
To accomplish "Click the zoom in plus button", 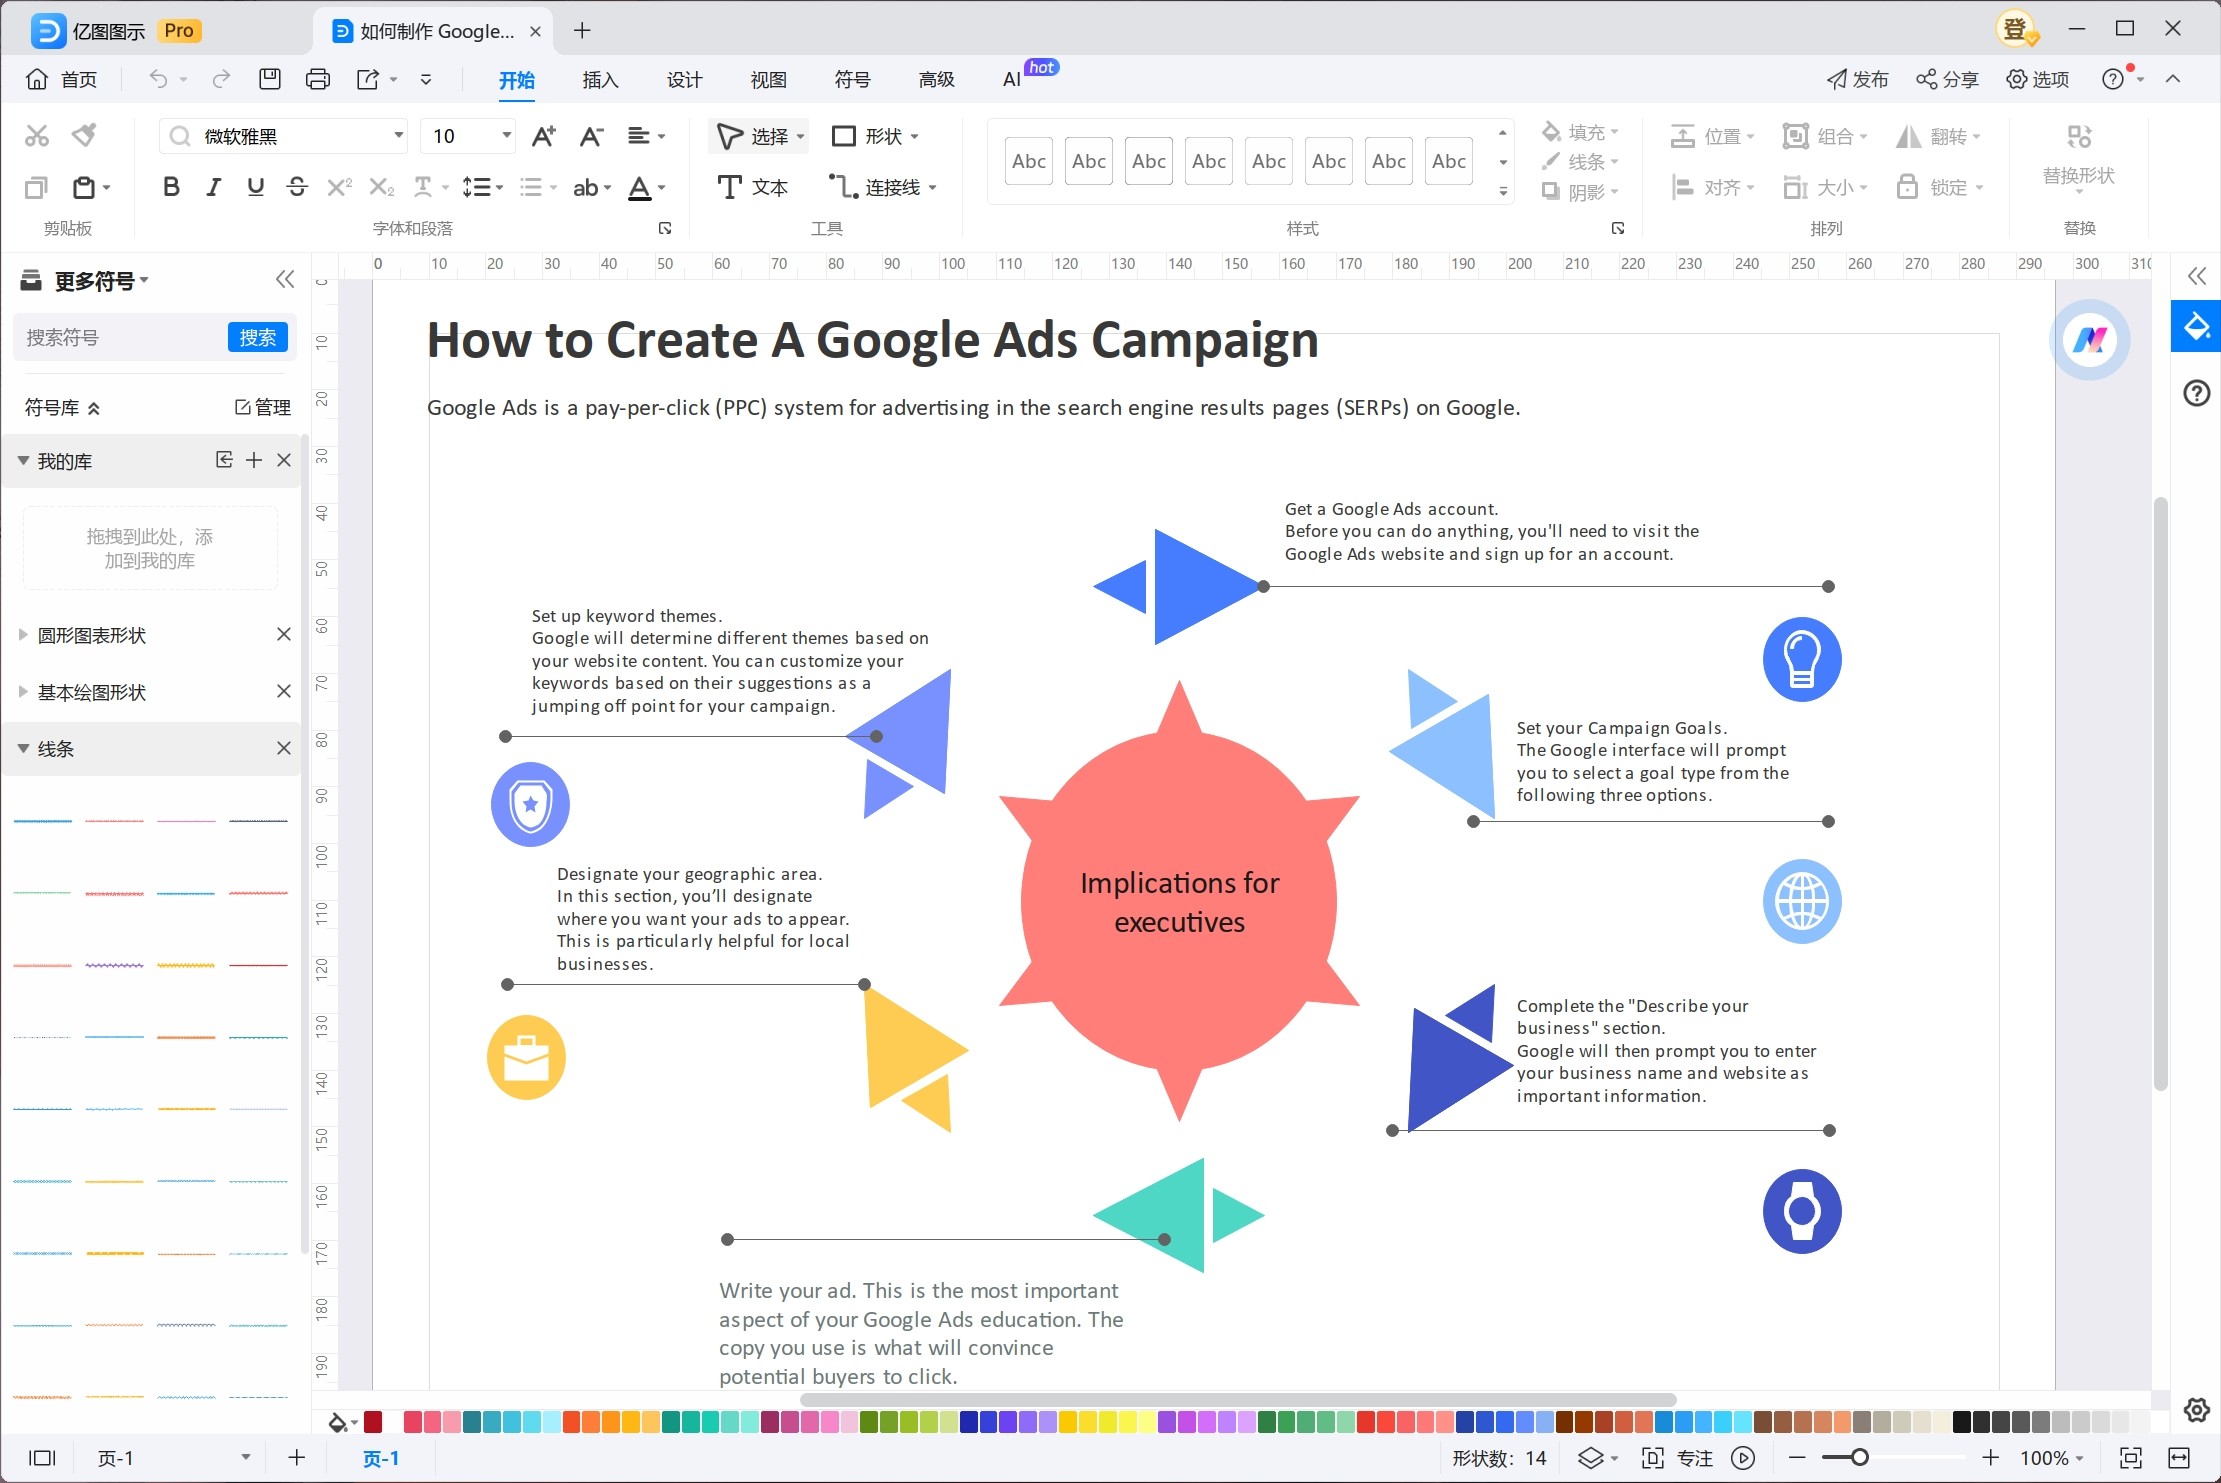I will click(1990, 1457).
